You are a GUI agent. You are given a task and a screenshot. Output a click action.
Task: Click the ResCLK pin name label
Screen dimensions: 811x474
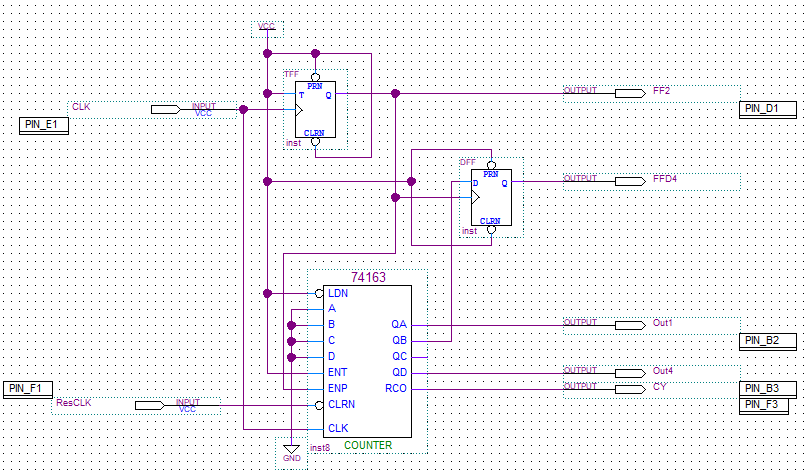[73, 403]
